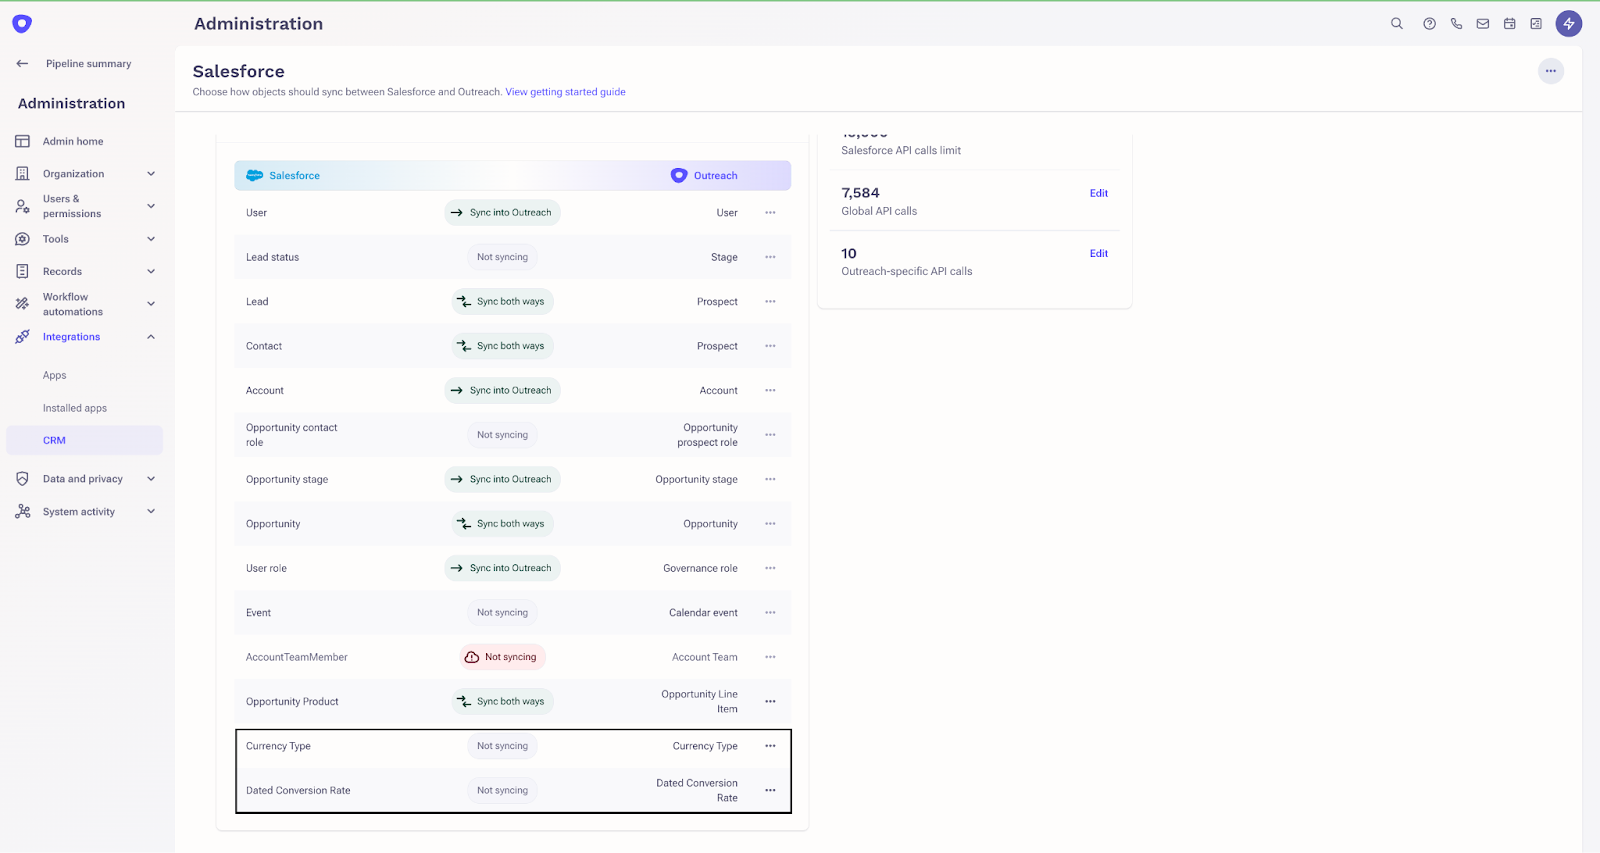Viewport: 1600px width, 853px height.
Task: Click Sync into Outreach badge for Opportunity stage
Action: [x=502, y=480]
